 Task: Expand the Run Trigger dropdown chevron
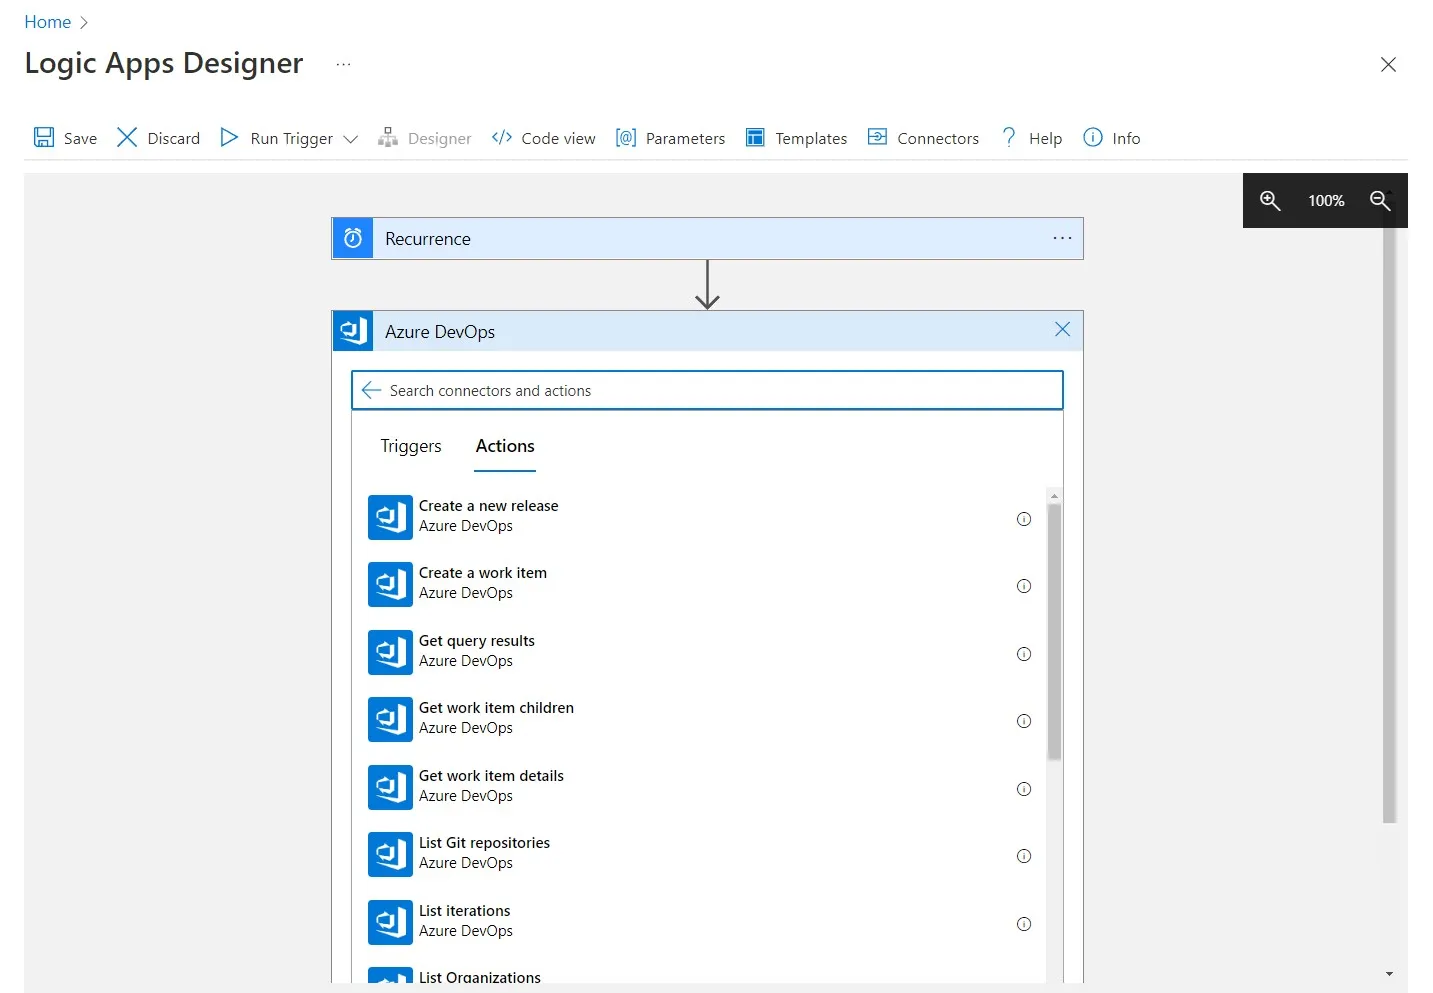pos(350,139)
